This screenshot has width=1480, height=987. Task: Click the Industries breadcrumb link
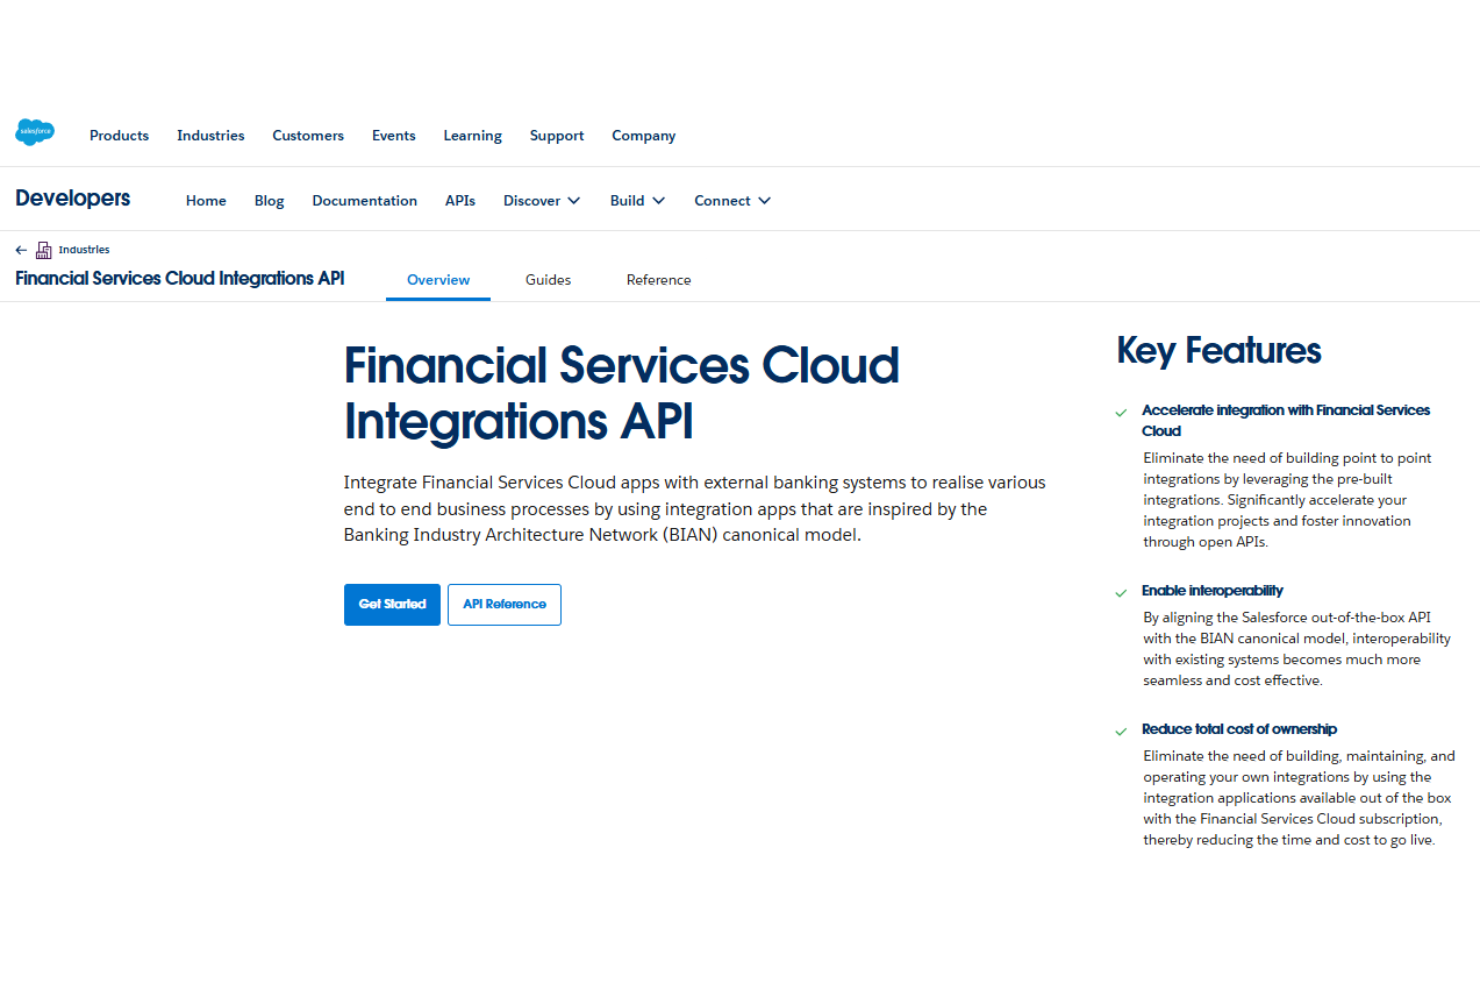(x=84, y=249)
